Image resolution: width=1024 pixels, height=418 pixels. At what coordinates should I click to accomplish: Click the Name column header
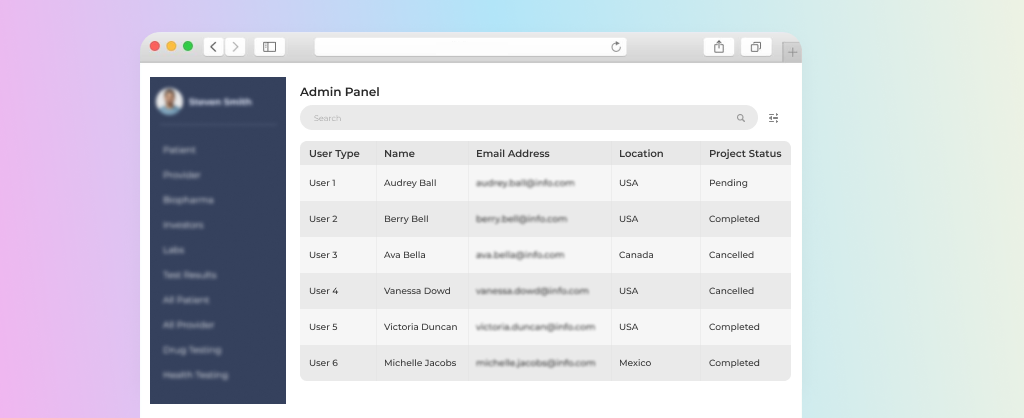399,153
